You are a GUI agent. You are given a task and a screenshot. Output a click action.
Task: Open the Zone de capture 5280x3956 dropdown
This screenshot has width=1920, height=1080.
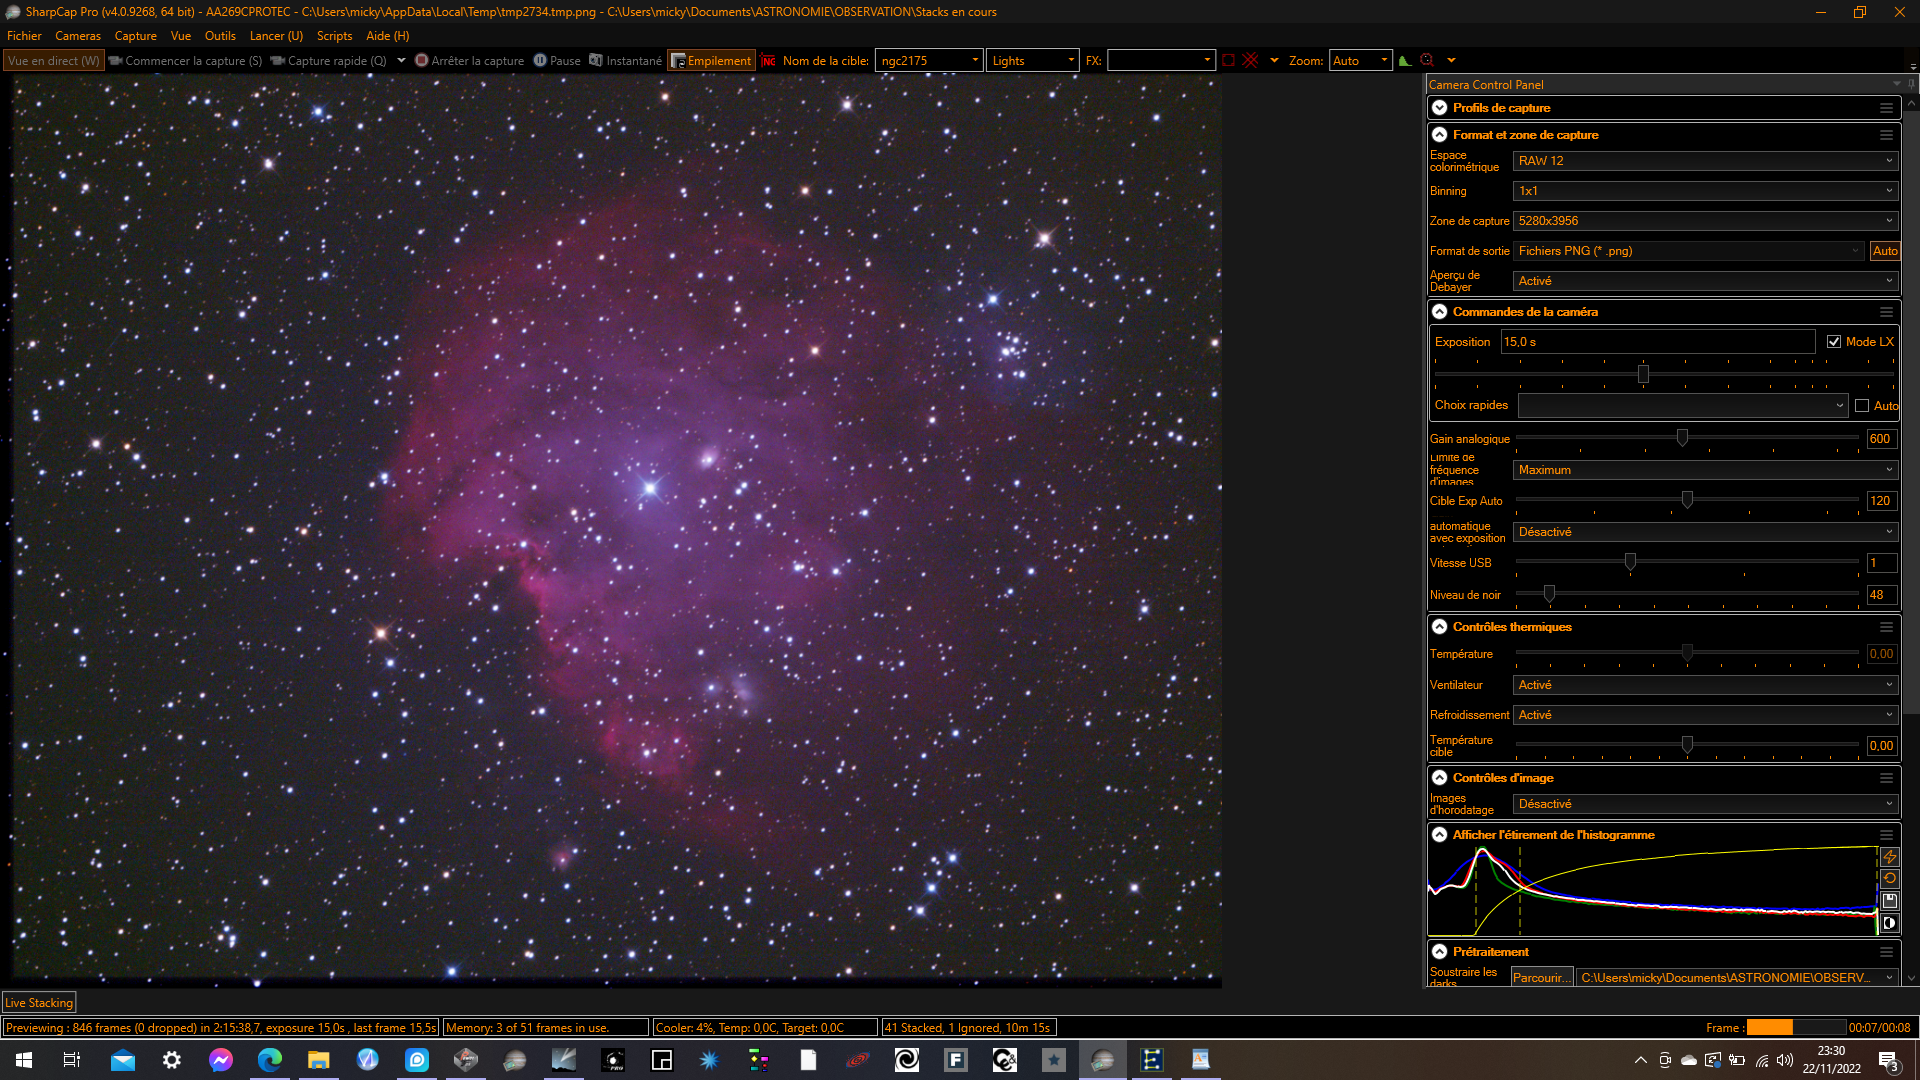pyautogui.click(x=1705, y=221)
